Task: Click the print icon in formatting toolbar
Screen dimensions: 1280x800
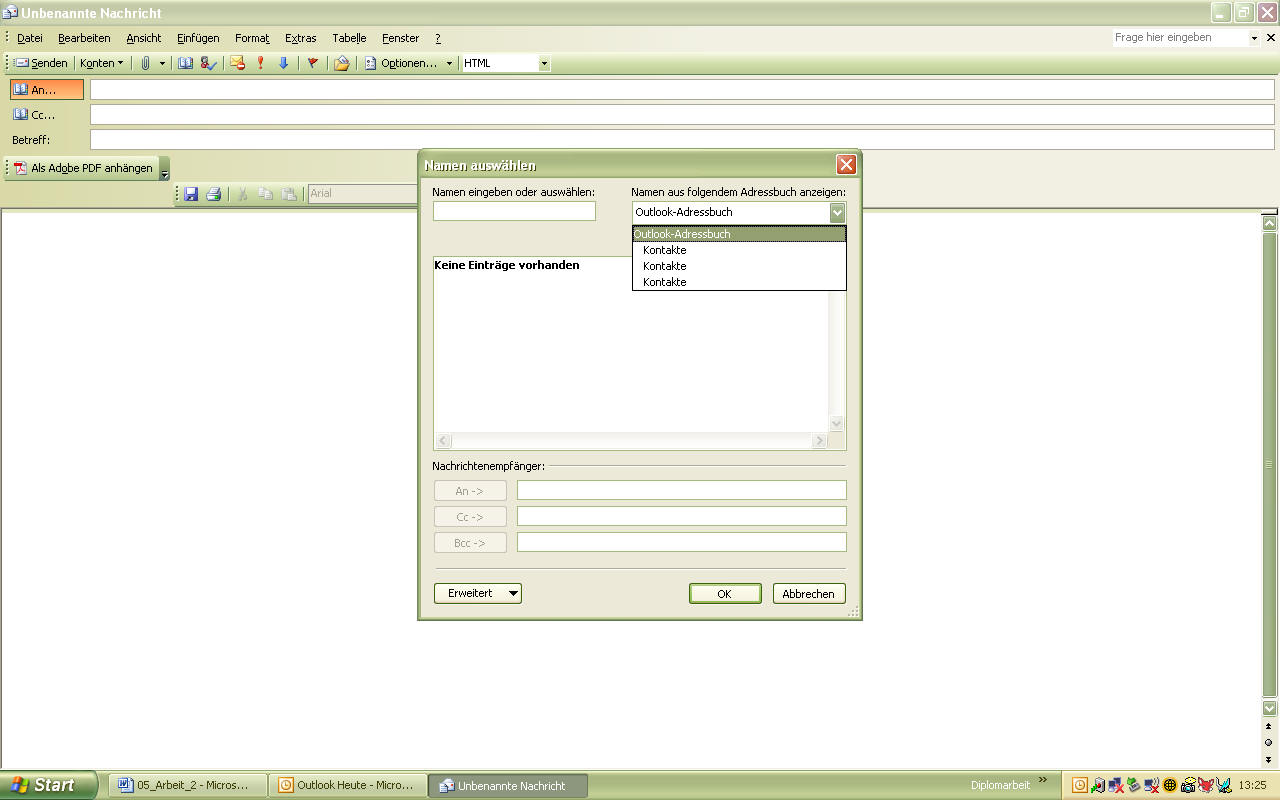Action: point(213,194)
